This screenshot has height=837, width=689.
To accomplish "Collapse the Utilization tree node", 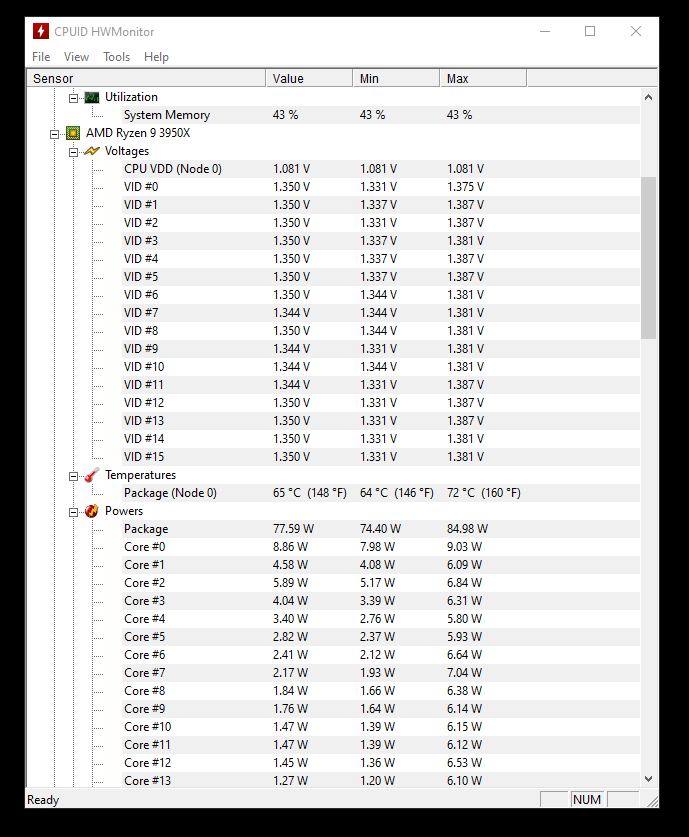I will coord(74,98).
